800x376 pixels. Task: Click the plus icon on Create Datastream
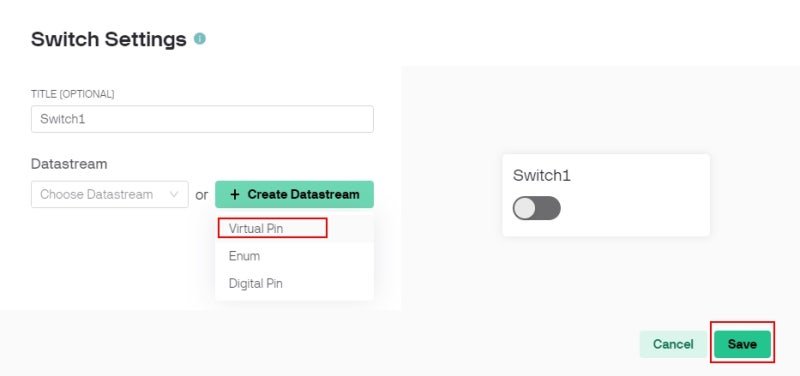(234, 194)
